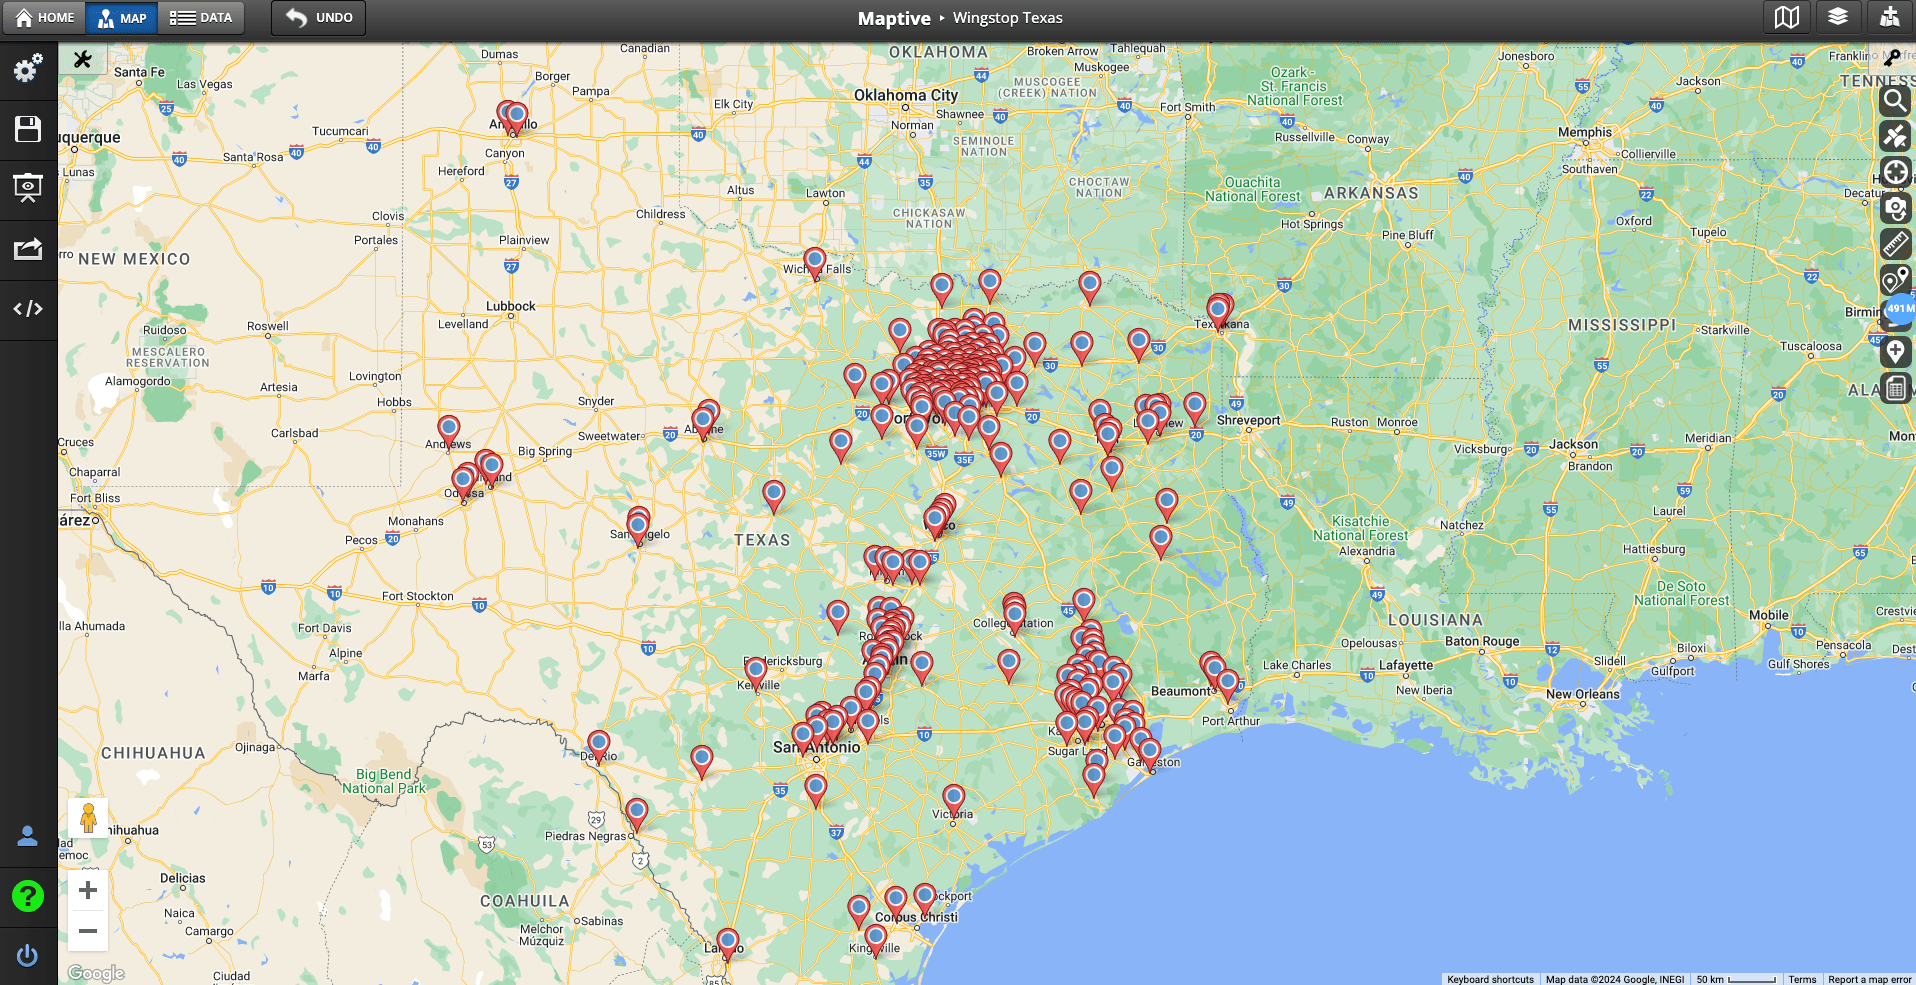
Task: Click the Google logo on map
Action: coord(96,973)
